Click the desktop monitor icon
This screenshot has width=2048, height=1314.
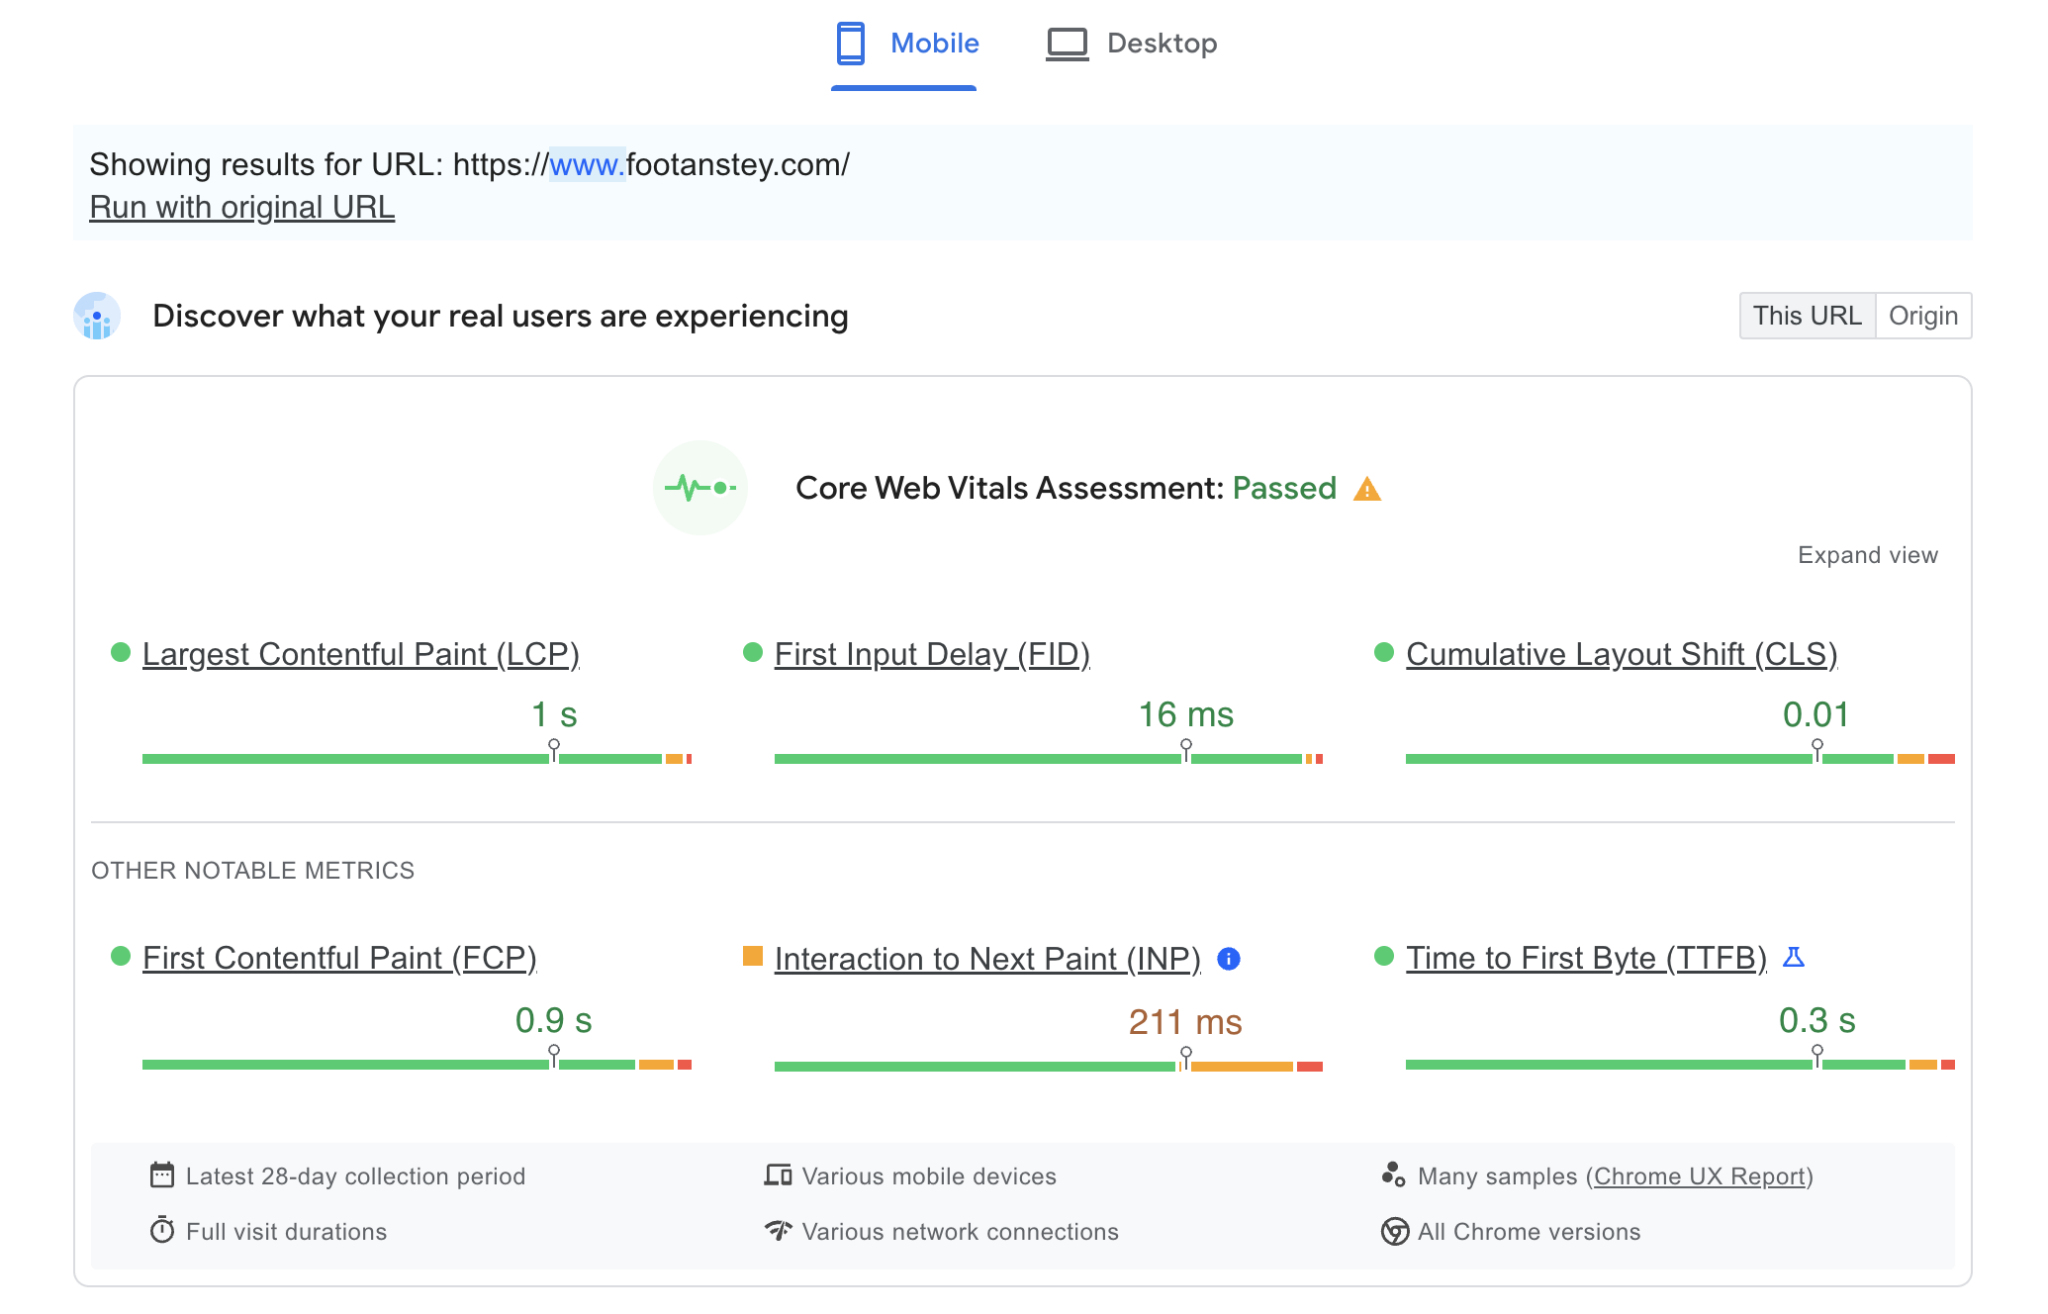(x=1066, y=44)
